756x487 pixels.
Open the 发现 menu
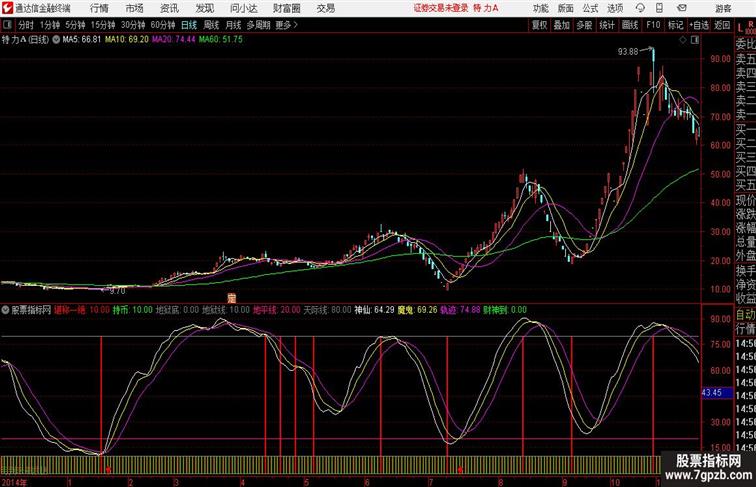(x=204, y=8)
